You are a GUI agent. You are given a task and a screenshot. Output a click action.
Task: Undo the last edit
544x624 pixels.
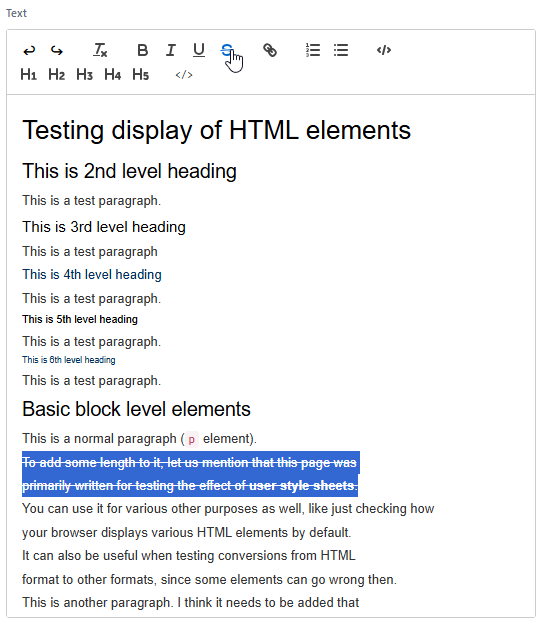[x=29, y=51]
